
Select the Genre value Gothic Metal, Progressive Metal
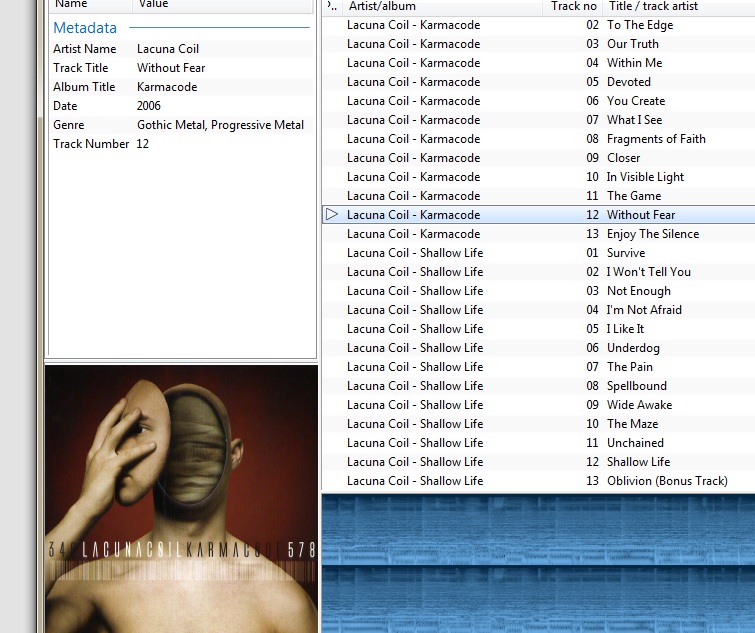coord(221,125)
